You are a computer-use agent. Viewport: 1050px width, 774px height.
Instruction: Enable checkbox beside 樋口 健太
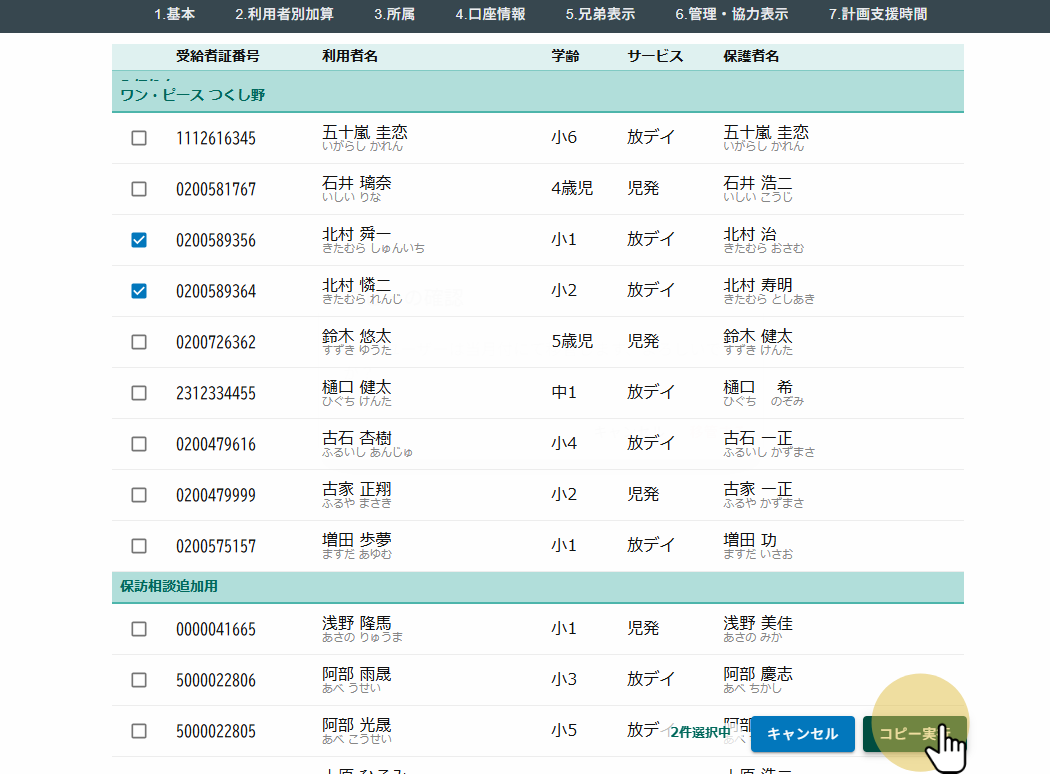coord(139,393)
